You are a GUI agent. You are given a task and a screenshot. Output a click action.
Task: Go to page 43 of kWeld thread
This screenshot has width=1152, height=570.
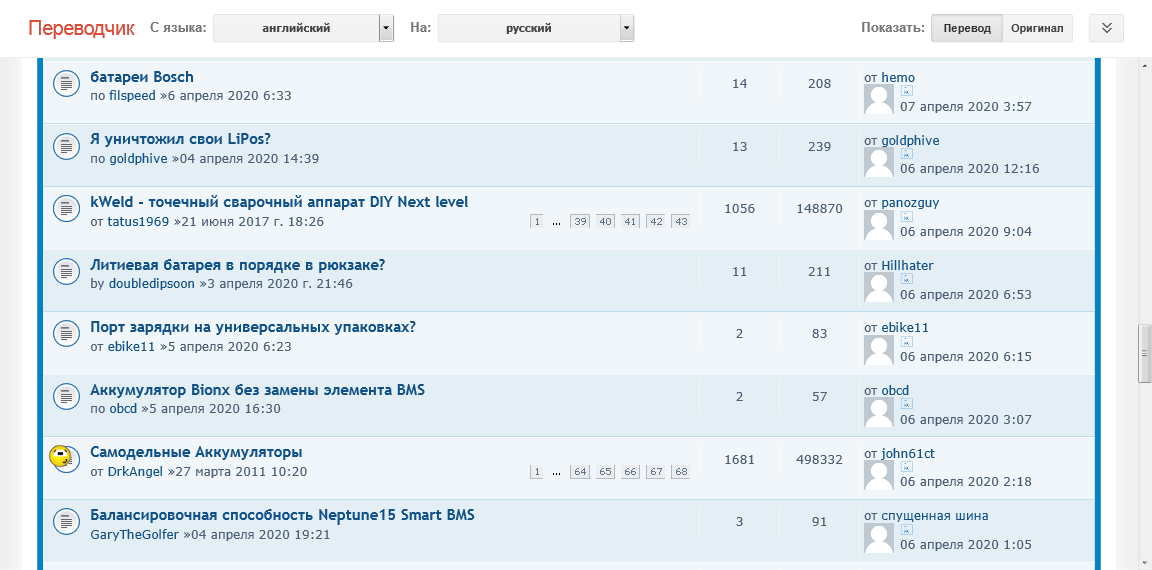pyautogui.click(x=681, y=222)
